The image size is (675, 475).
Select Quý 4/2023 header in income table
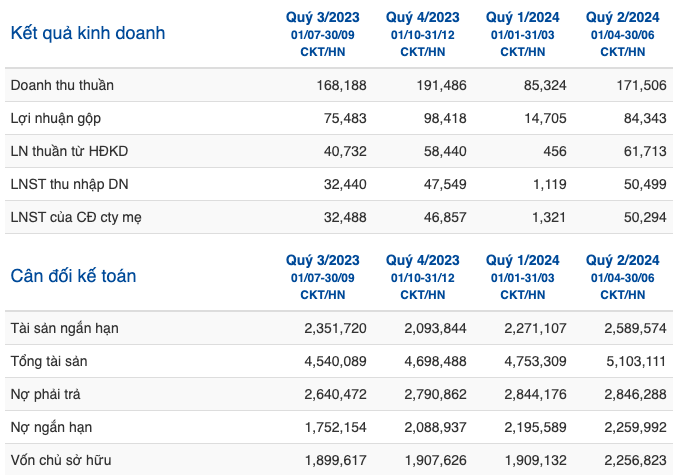tap(422, 17)
